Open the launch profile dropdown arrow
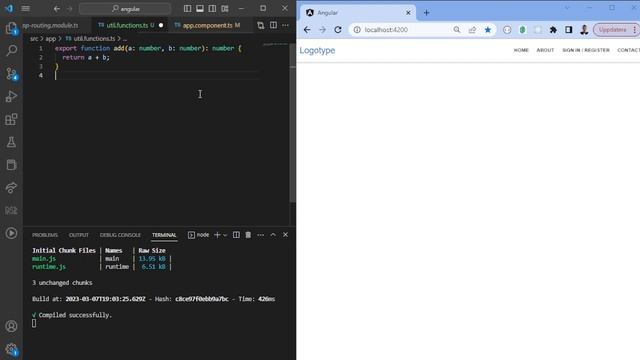Screen dimensions: 640x360 (225, 235)
